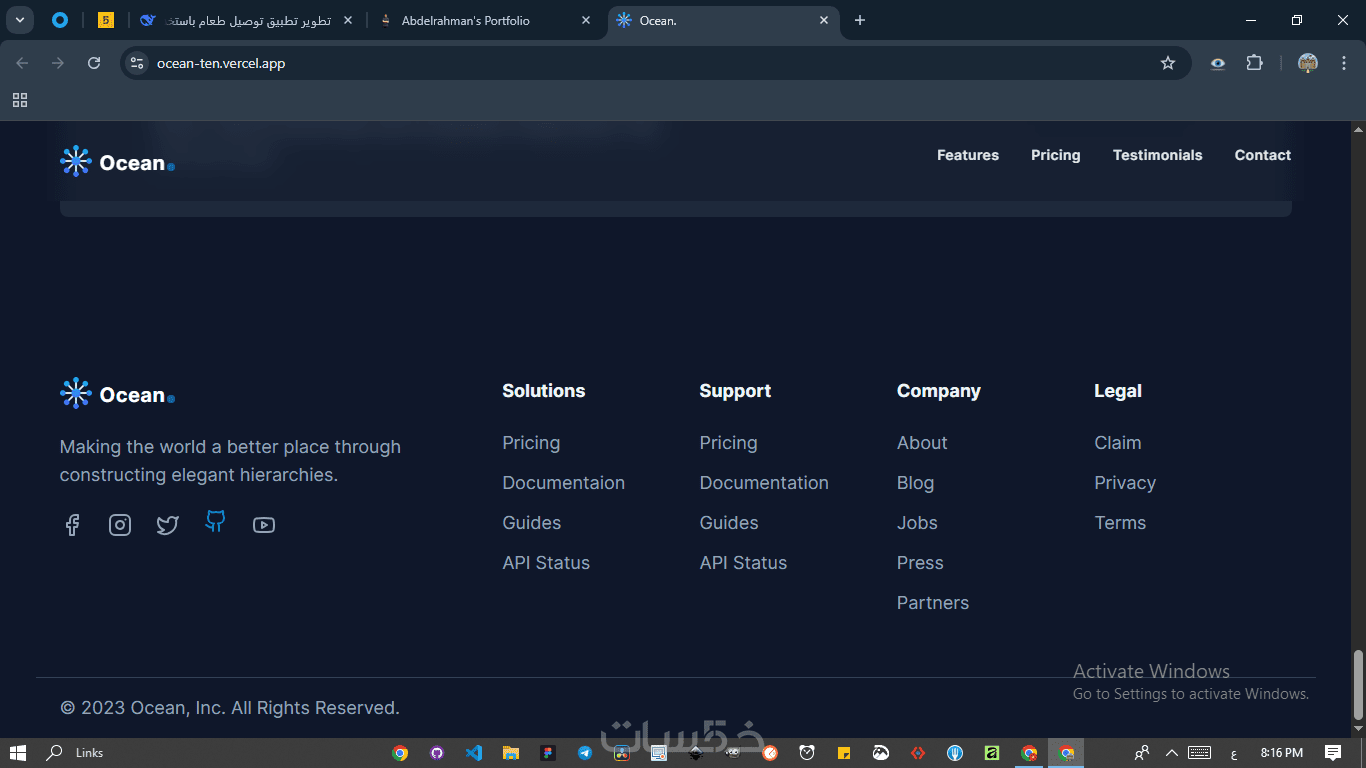
Task: Open File Explorer from the taskbar
Action: [x=510, y=753]
